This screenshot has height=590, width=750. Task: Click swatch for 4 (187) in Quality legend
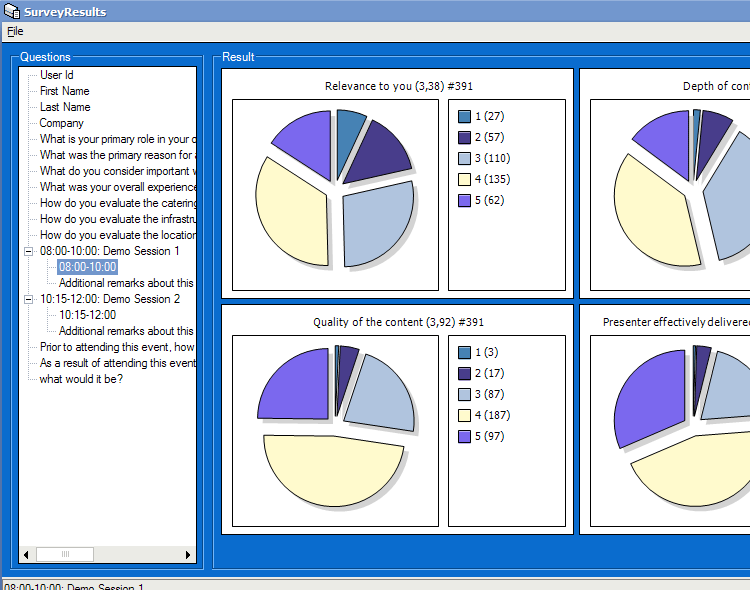[464, 416]
